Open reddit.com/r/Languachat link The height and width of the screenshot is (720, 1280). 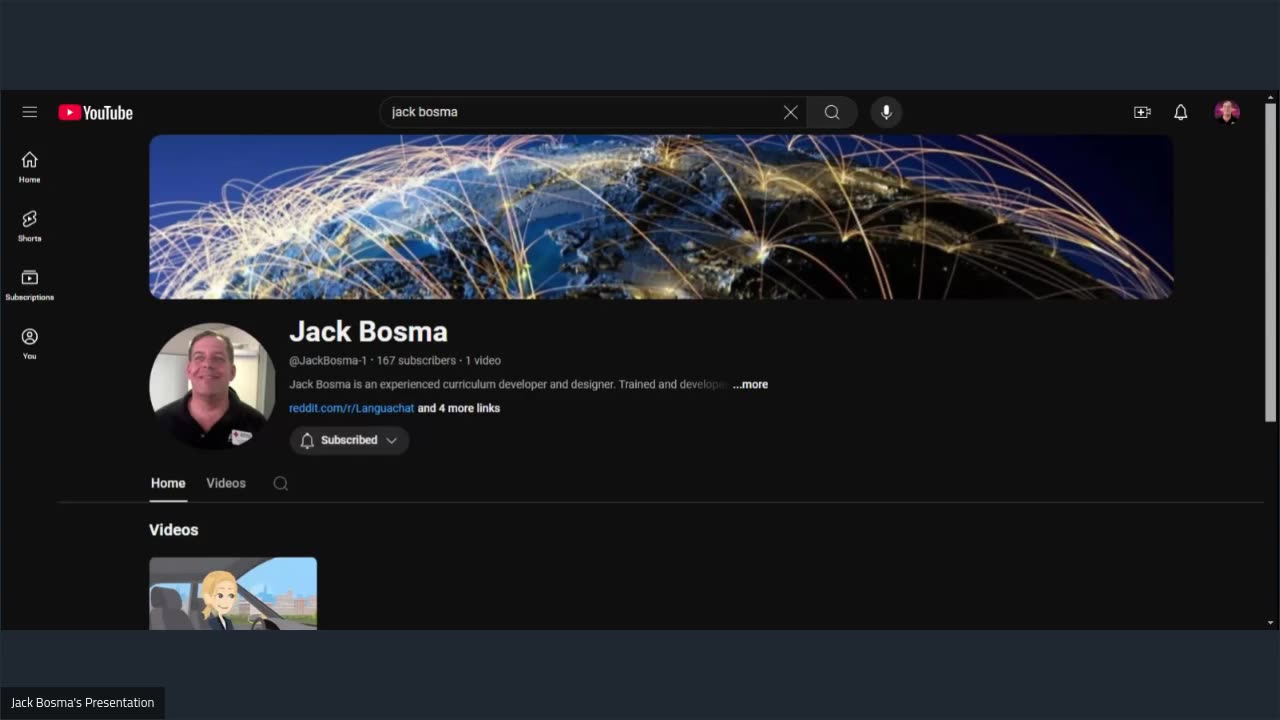[x=351, y=408]
